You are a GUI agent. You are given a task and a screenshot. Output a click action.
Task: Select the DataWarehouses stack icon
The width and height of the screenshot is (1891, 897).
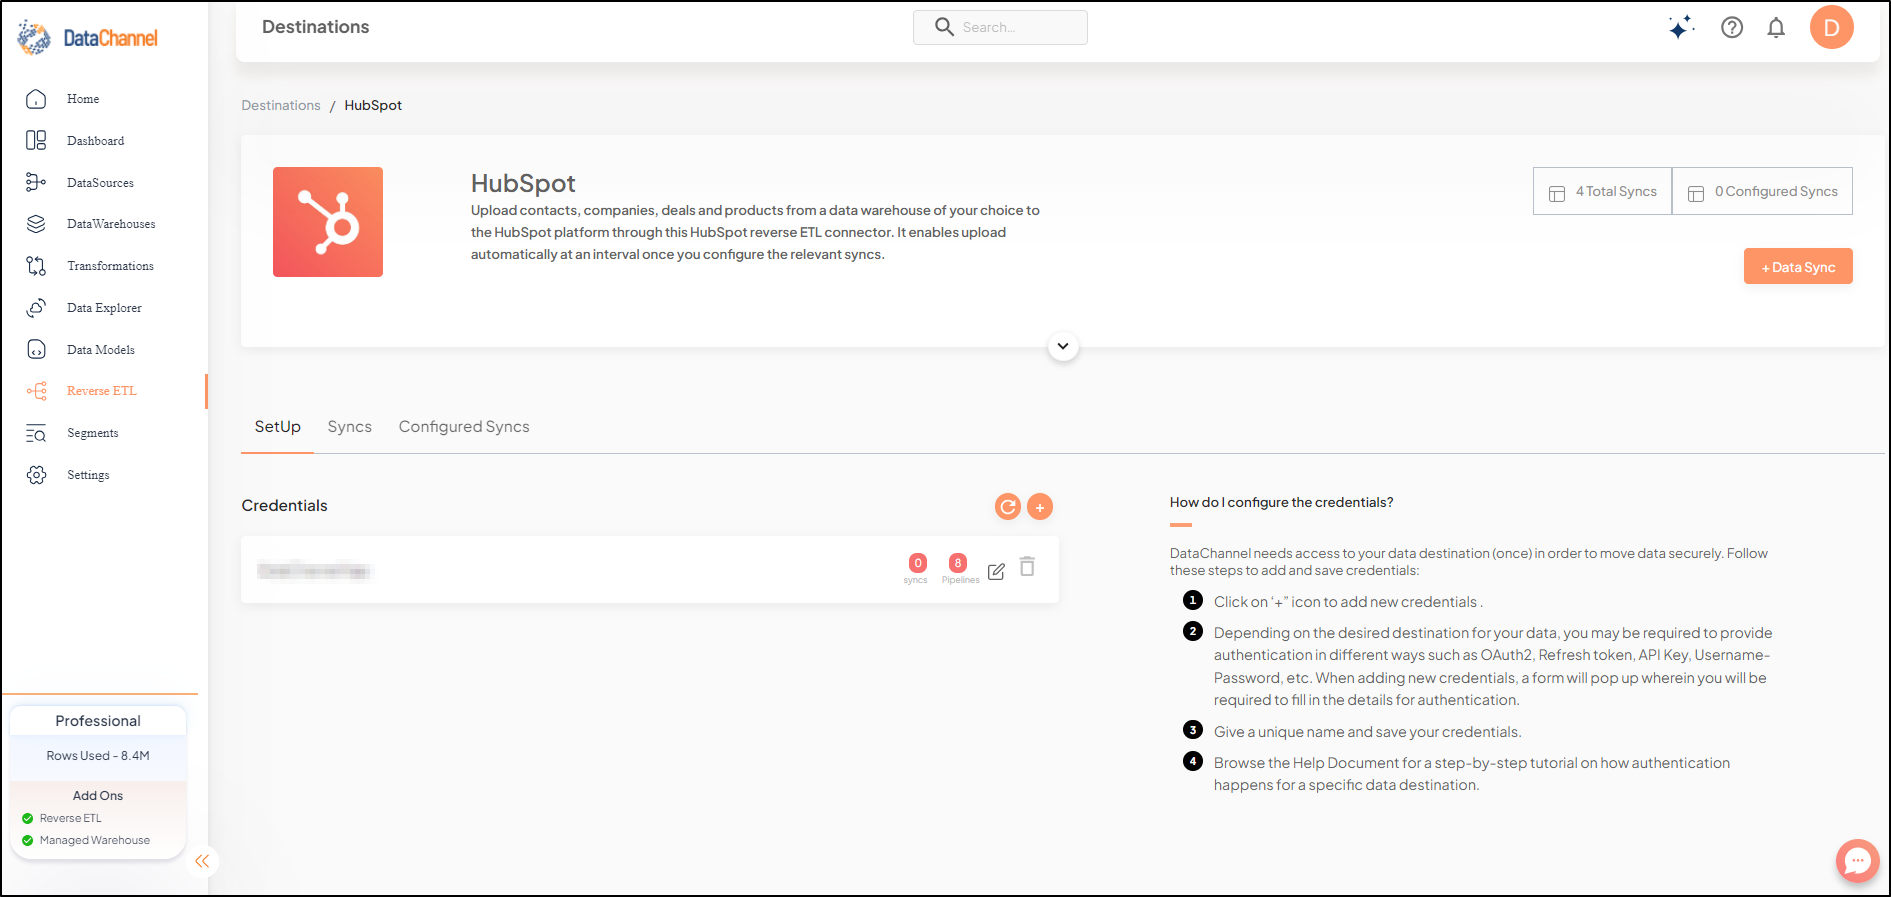36,224
